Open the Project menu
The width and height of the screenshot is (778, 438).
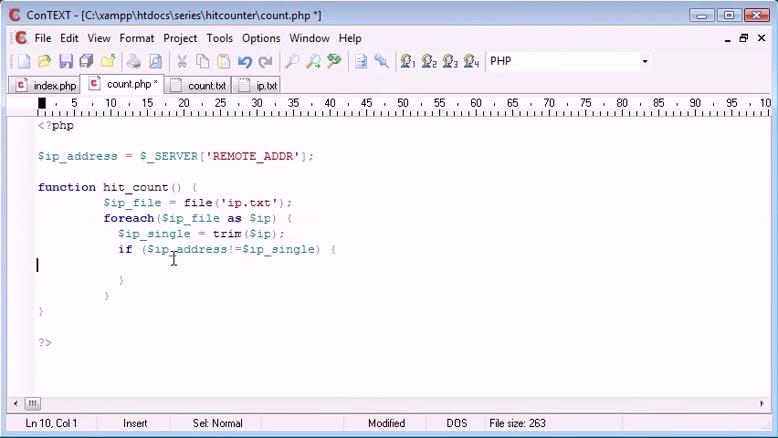(x=180, y=38)
